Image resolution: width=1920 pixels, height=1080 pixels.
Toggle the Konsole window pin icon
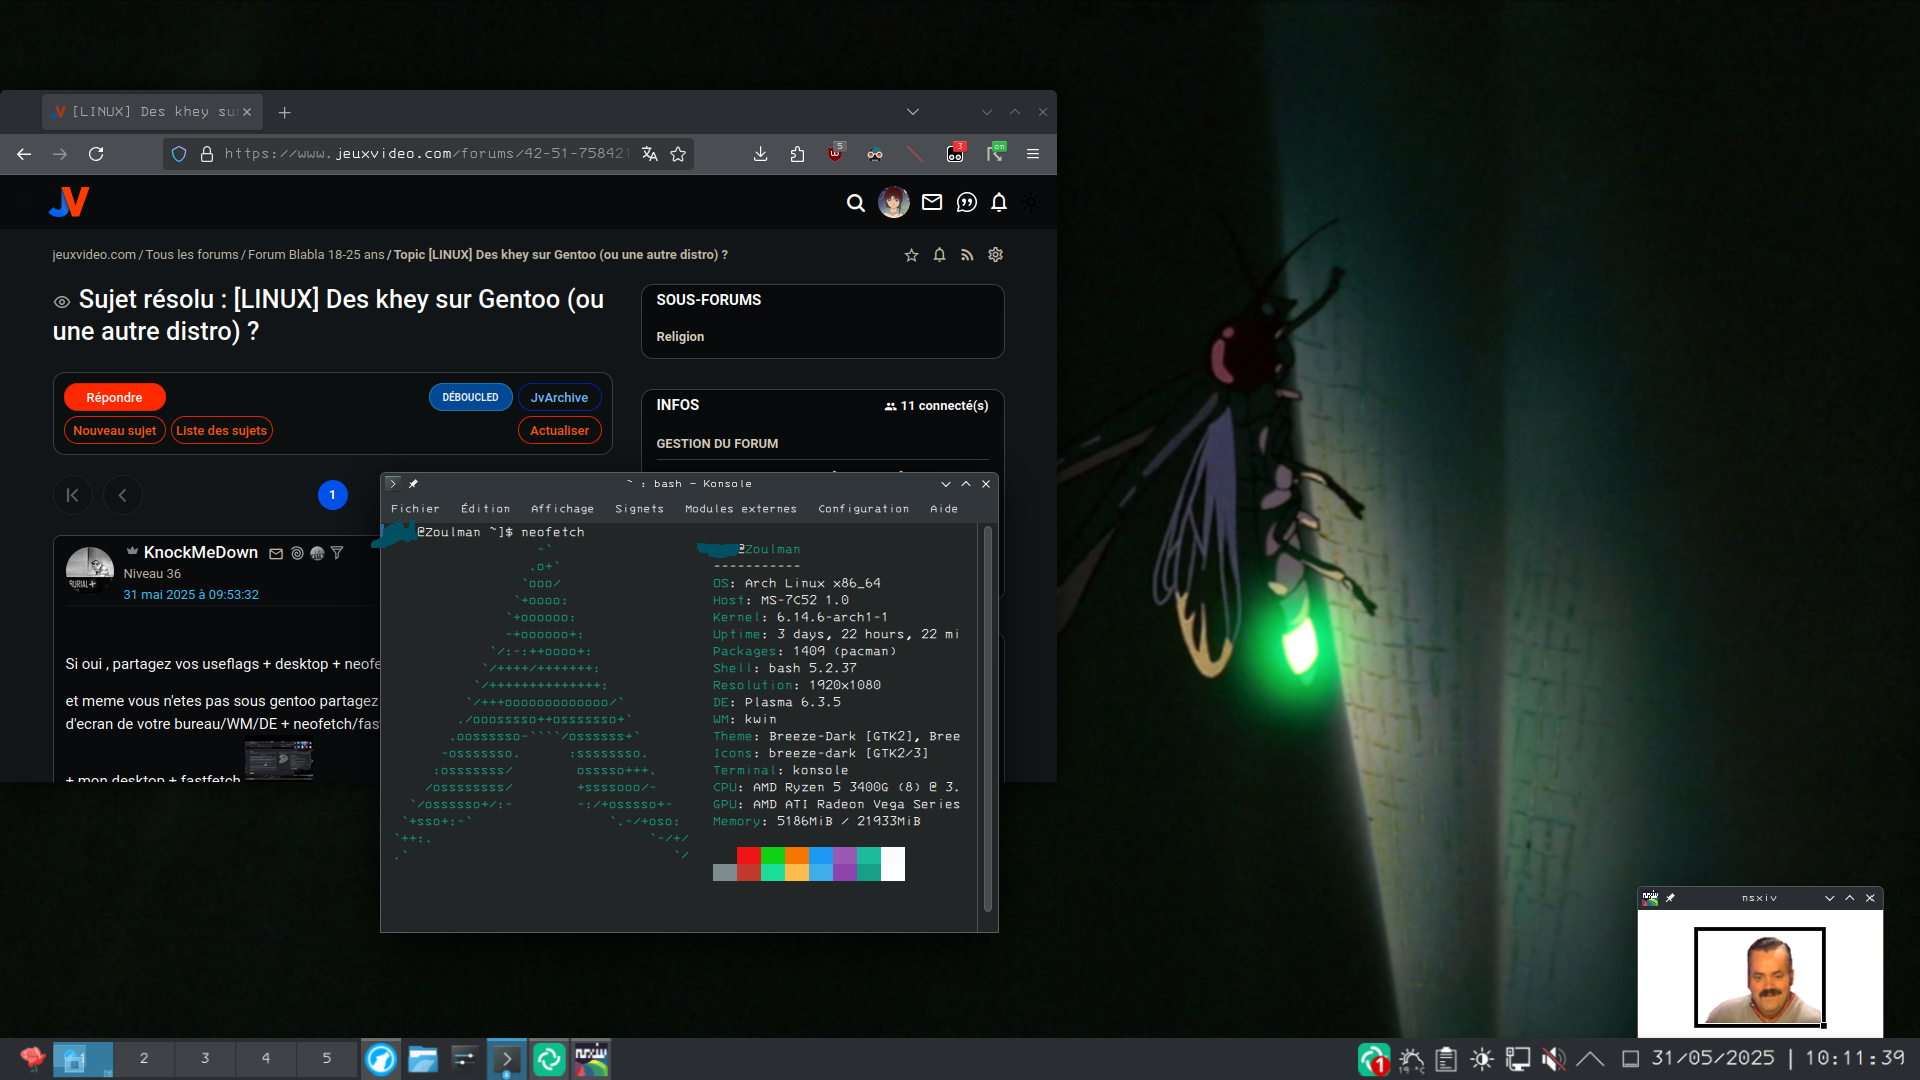413,484
